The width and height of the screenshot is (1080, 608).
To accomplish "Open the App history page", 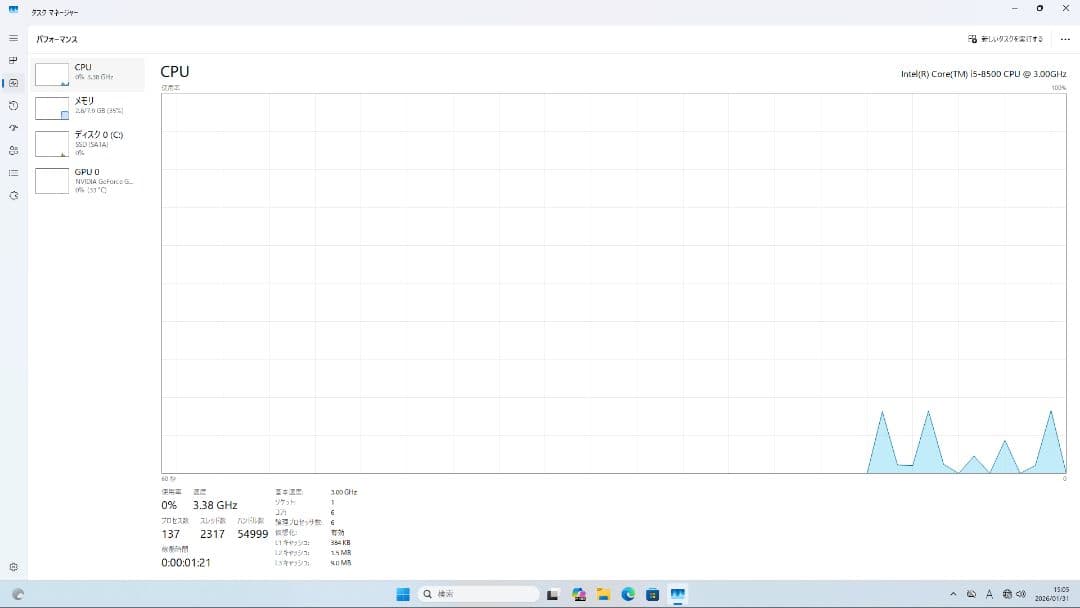I will 13,105.
